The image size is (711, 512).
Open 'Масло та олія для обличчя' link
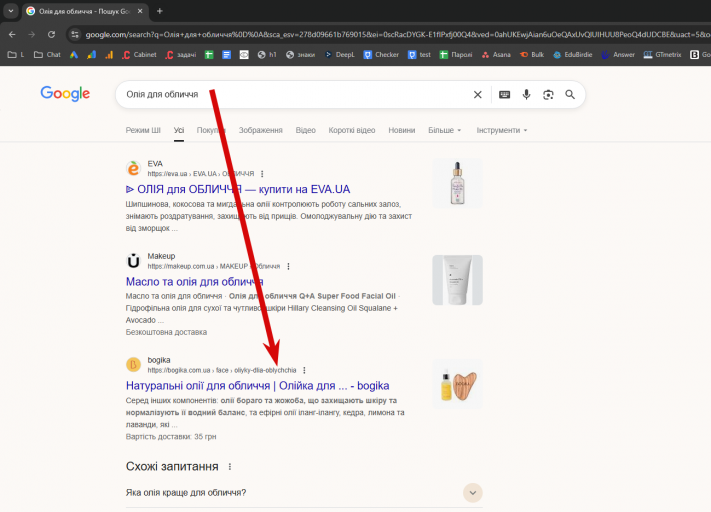tap(195, 282)
